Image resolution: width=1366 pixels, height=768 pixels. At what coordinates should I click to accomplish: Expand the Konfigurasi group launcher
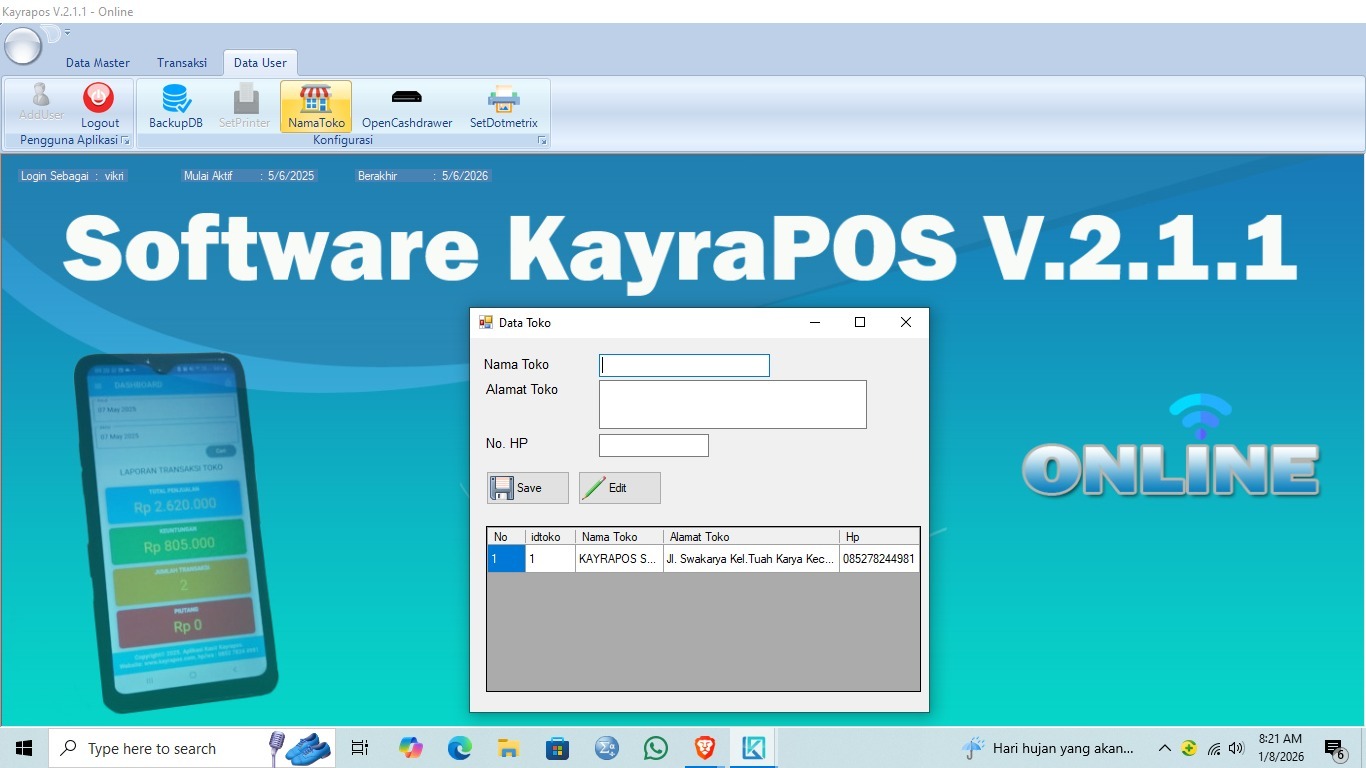(542, 141)
